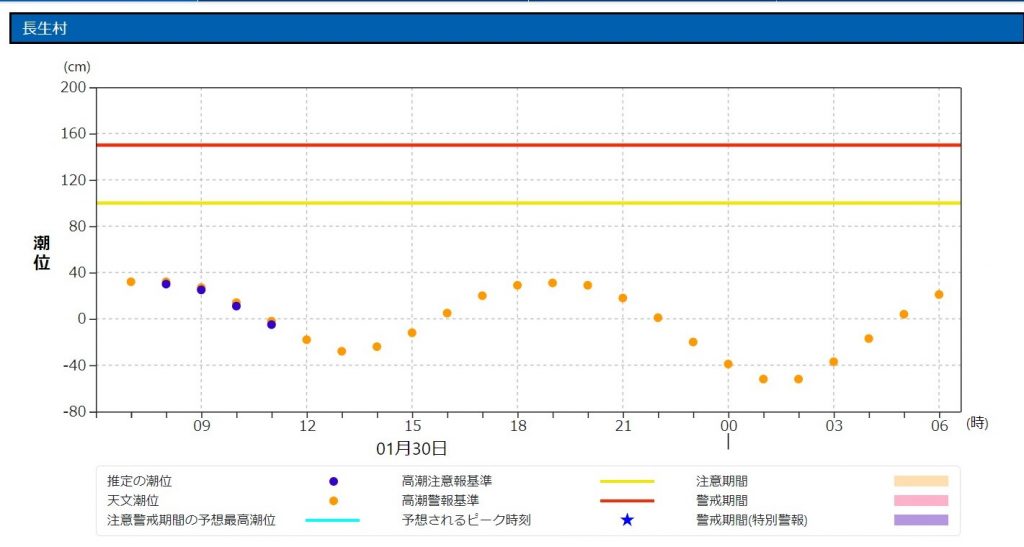Click the orange tide dot at 00 o'clock
Image resolution: width=1024 pixels, height=547 pixels.
tap(728, 364)
